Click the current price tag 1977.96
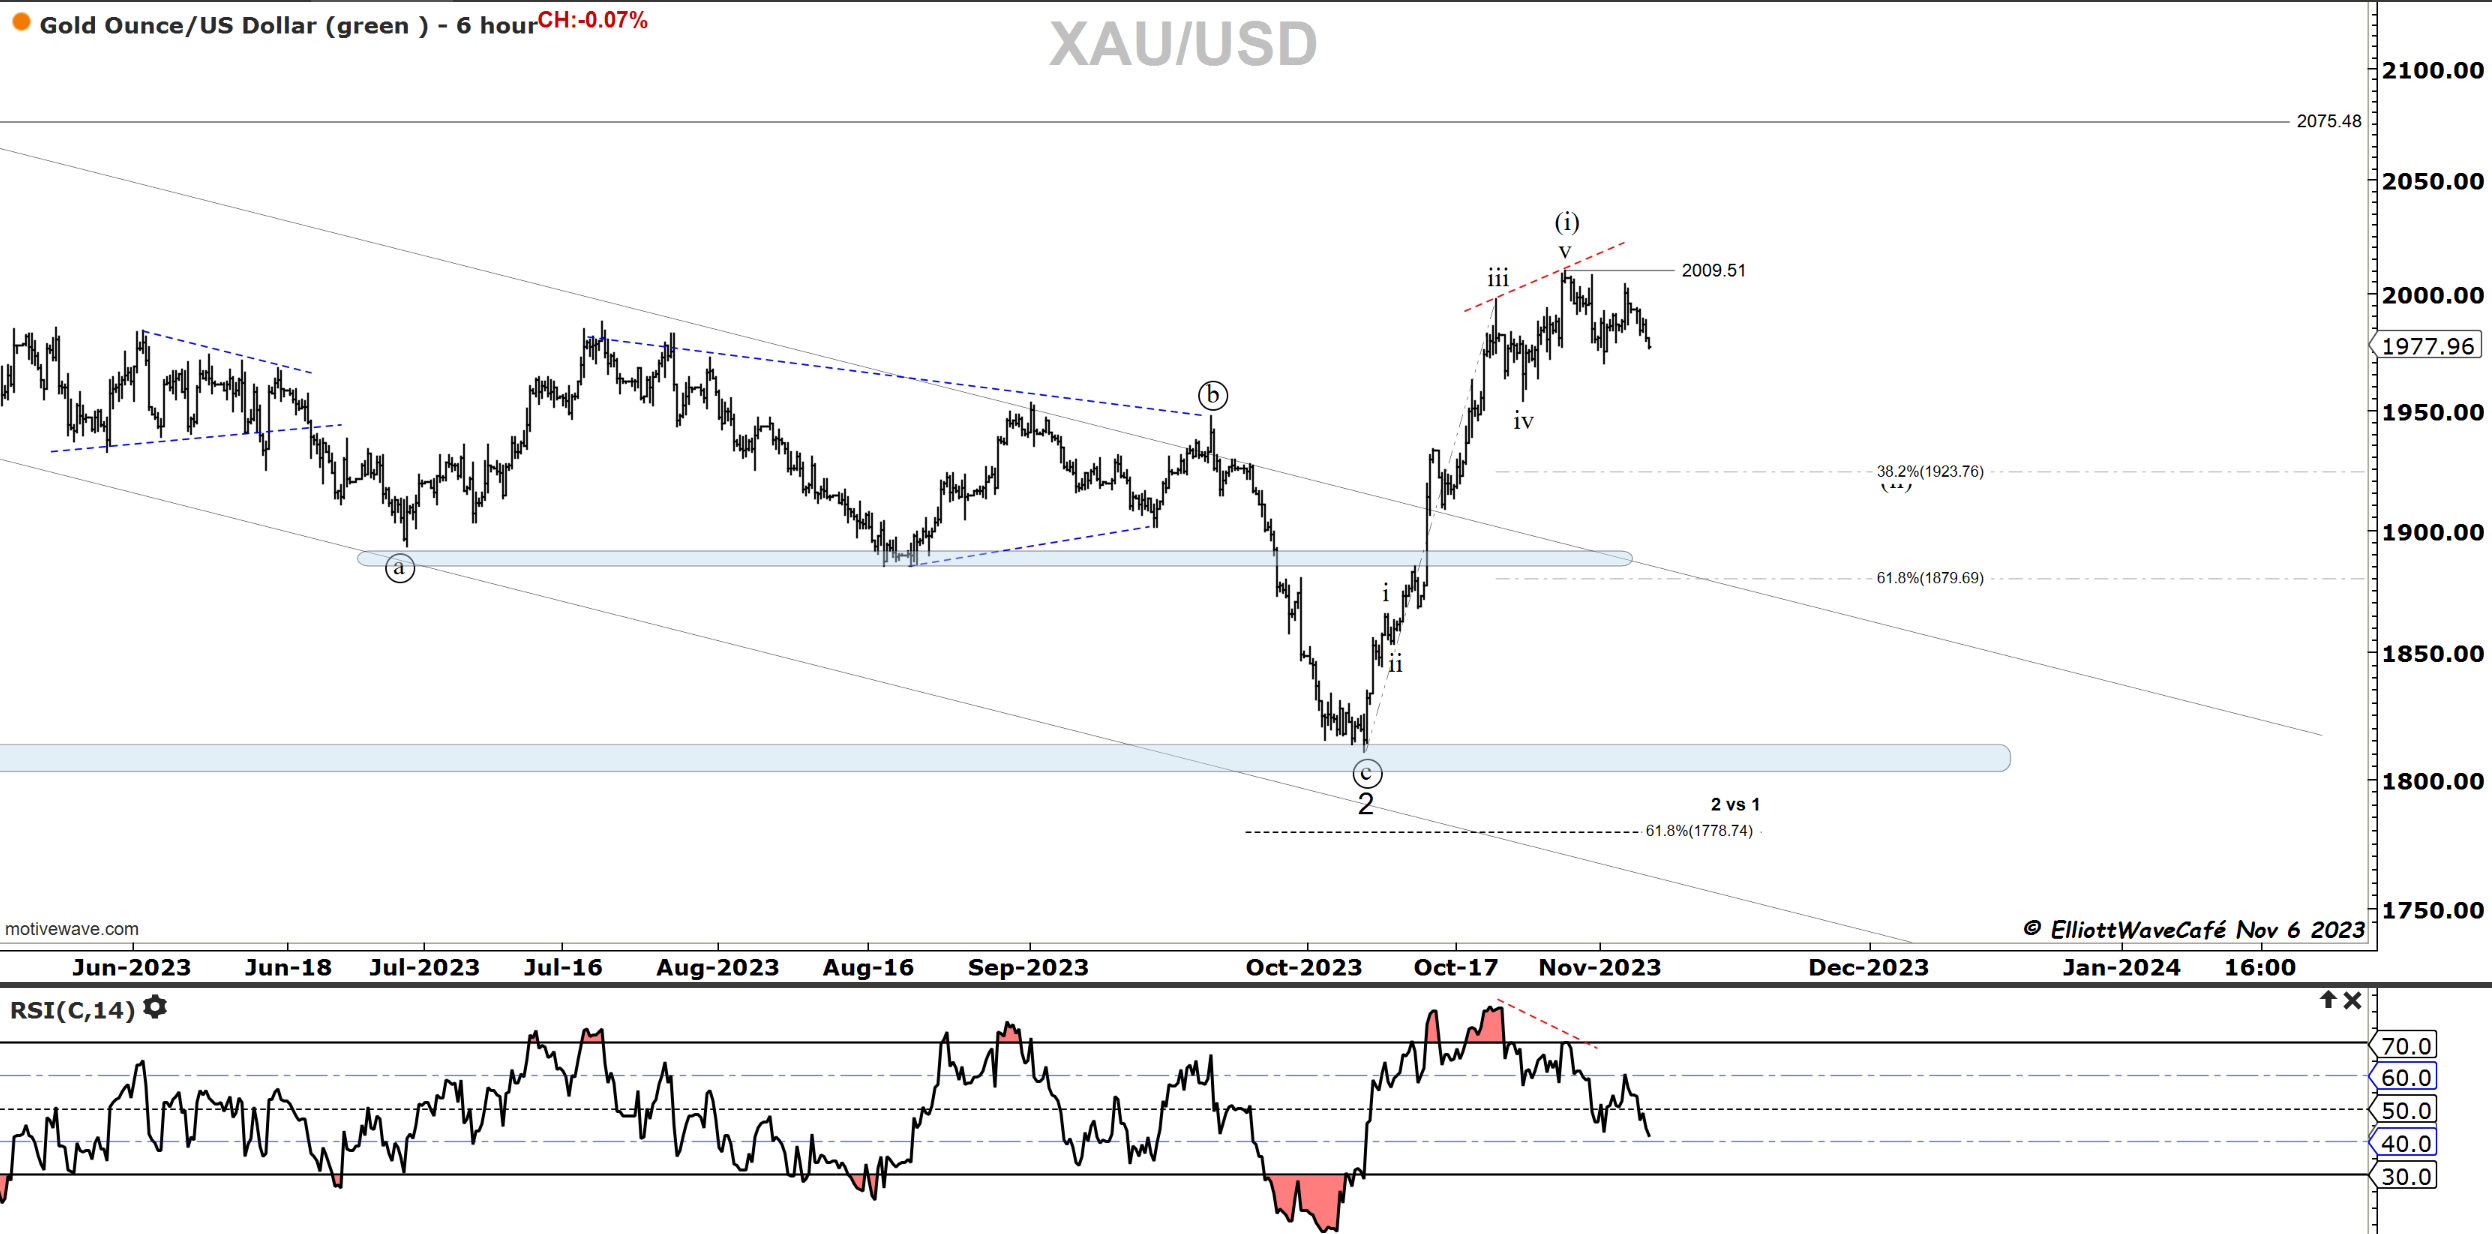Viewport: 2492px width, 1234px height. (x=2428, y=346)
